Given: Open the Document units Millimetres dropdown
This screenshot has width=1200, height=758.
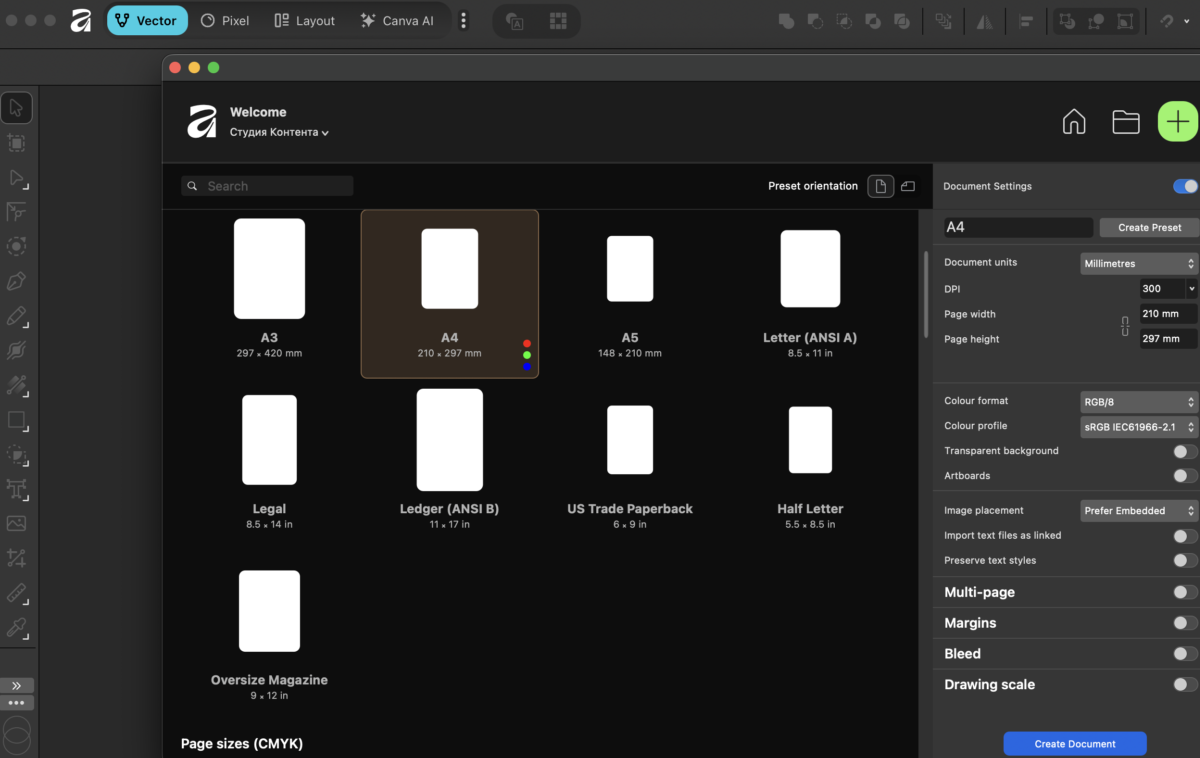Looking at the screenshot, I should (x=1139, y=263).
